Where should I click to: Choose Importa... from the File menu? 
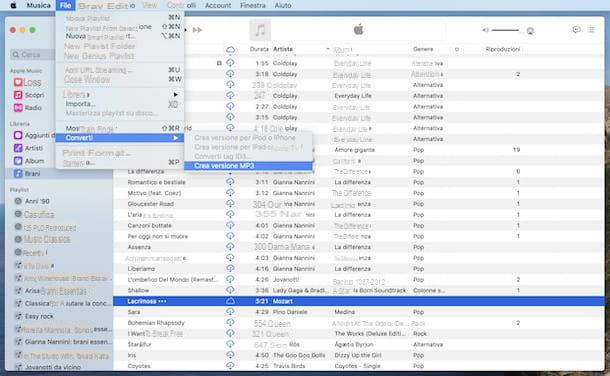point(81,104)
